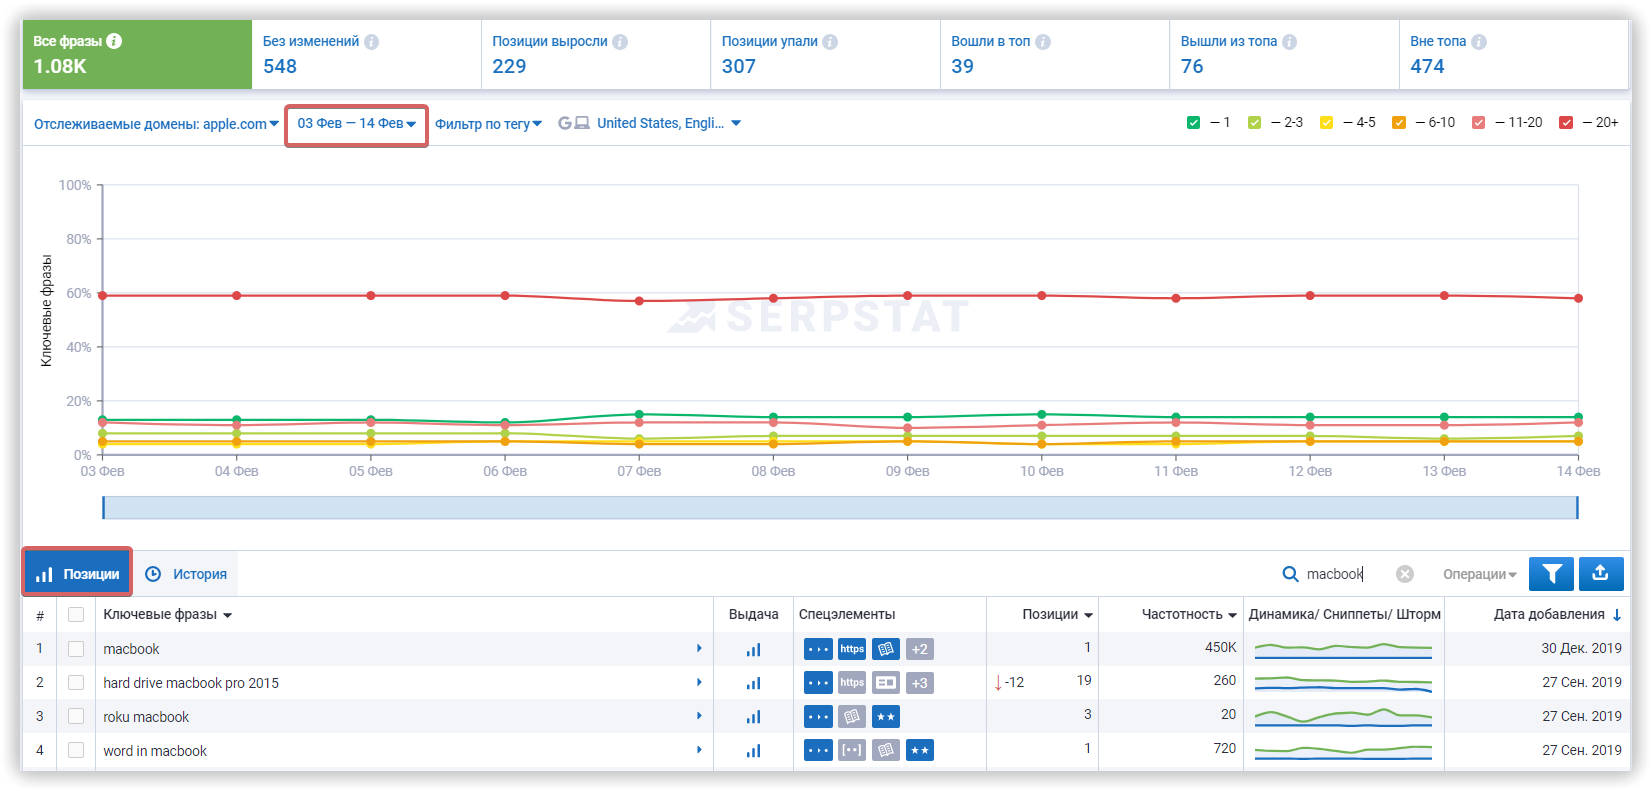Click the three-dots badge for hard drive macbook pro 2015
This screenshot has width=1652, height=791.
point(818,683)
